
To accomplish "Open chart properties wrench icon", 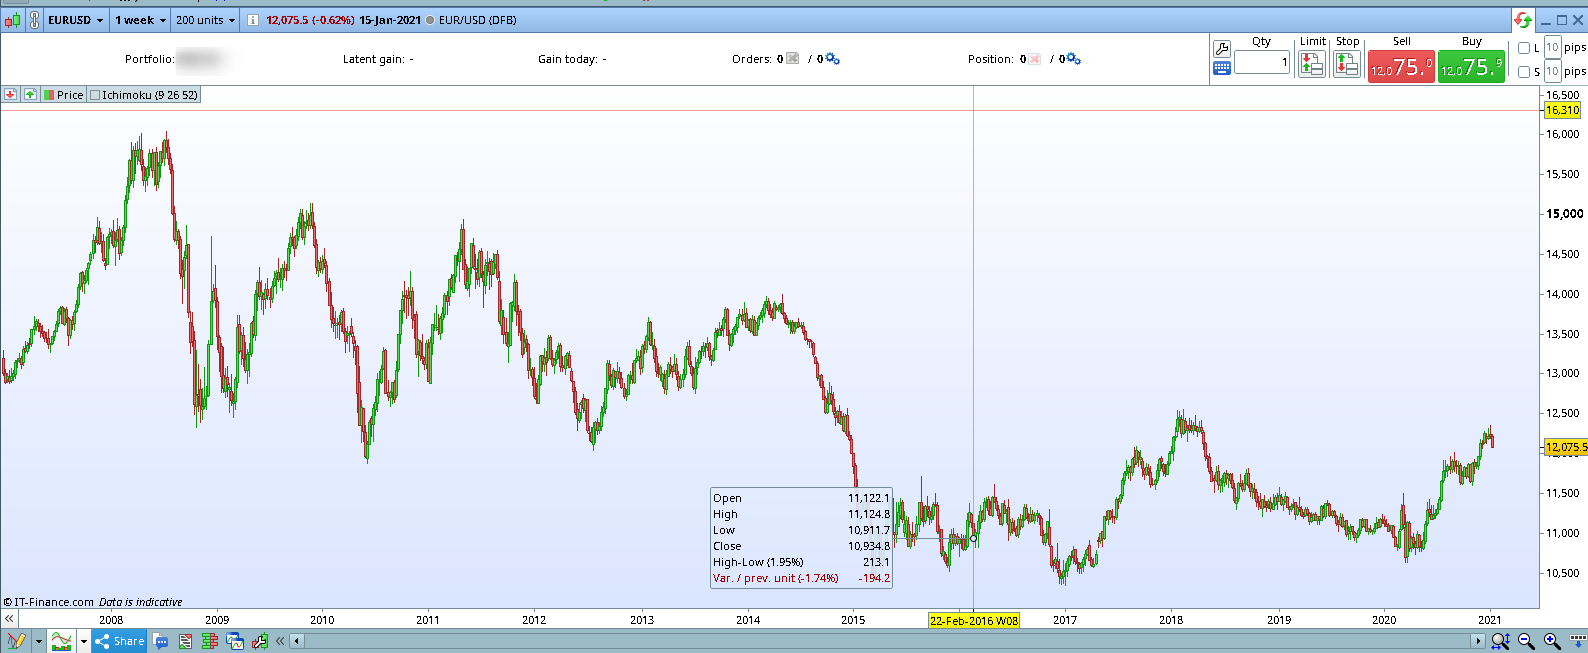I will pyautogui.click(x=260, y=641).
